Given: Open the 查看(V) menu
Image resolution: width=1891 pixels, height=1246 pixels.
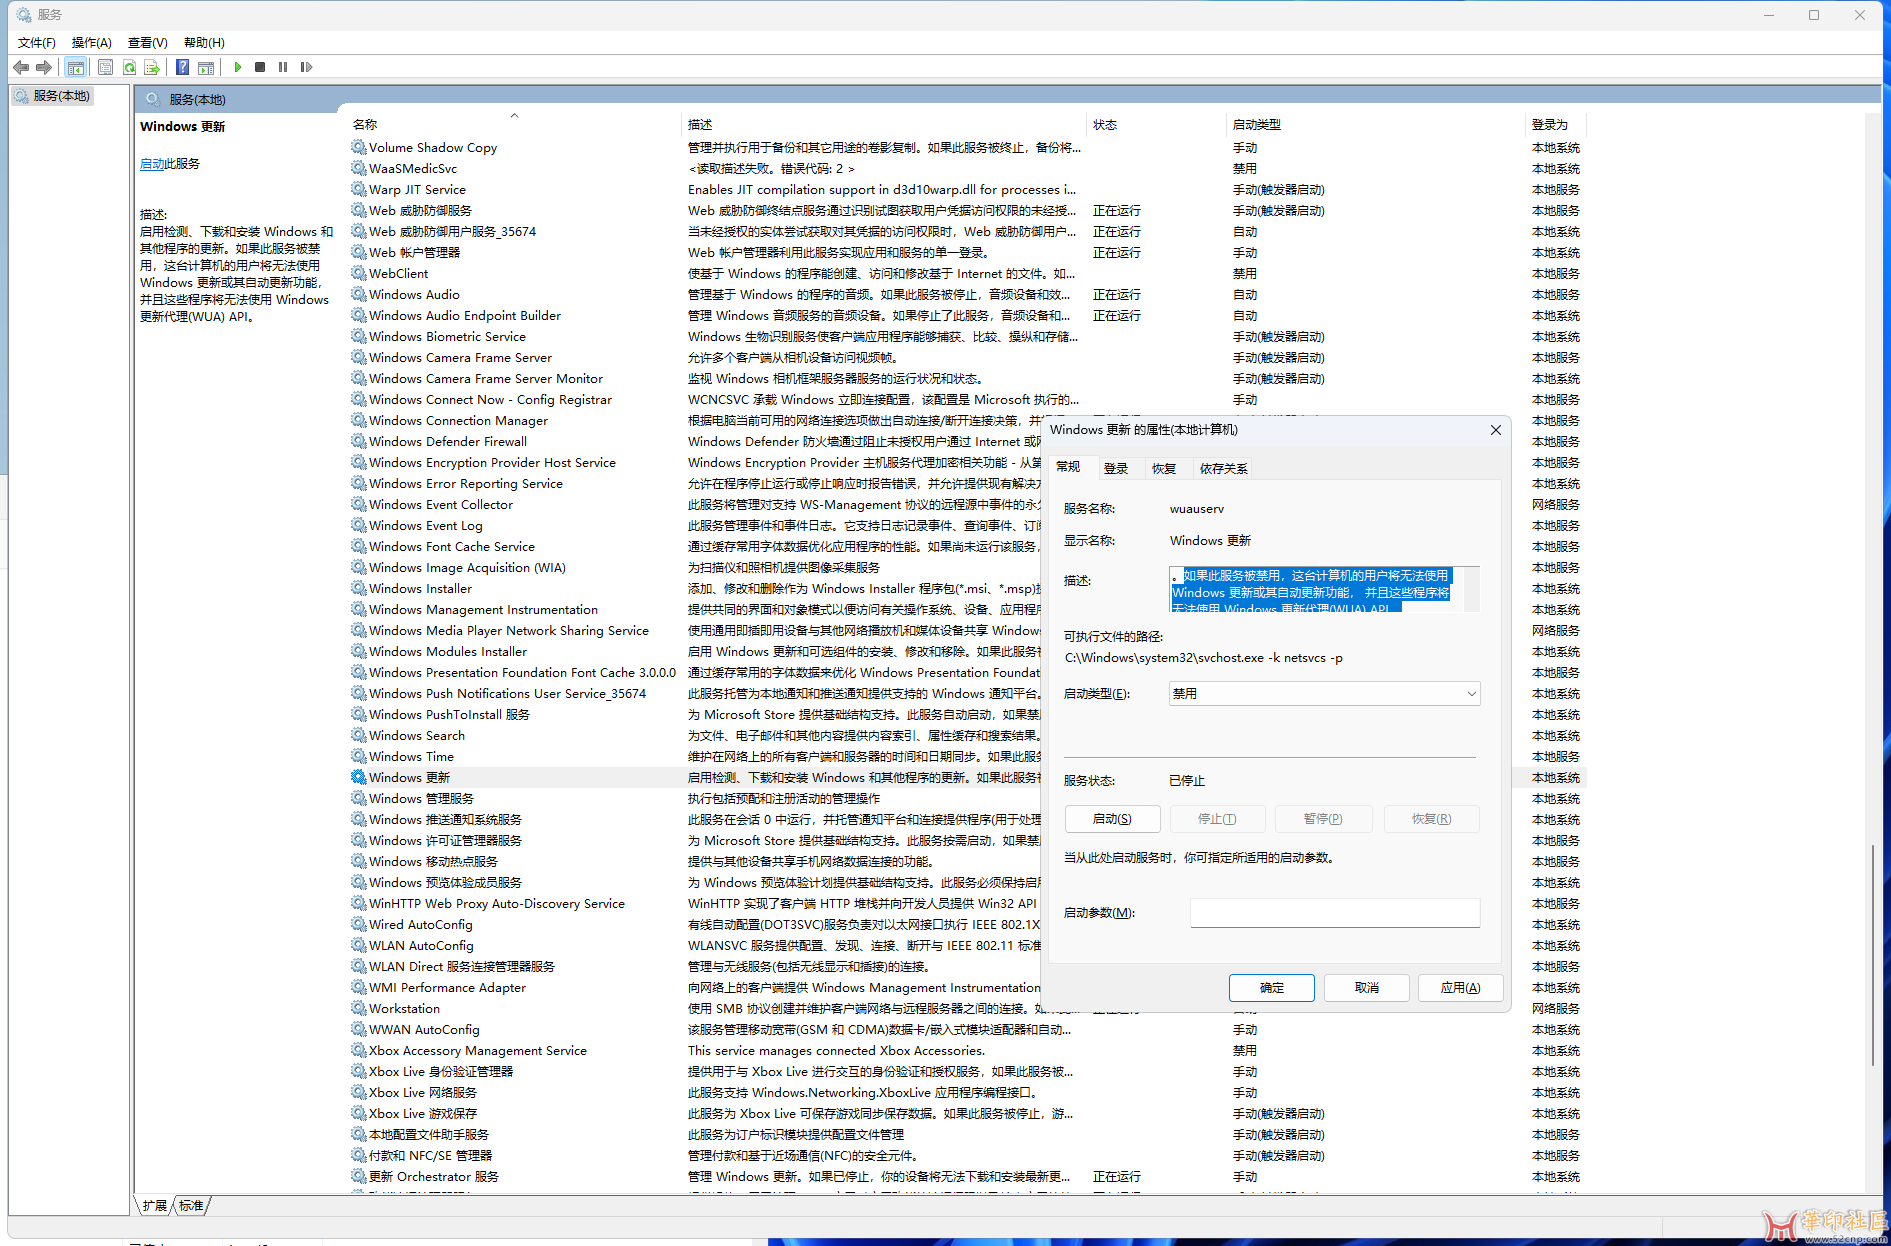Looking at the screenshot, I should tap(148, 43).
